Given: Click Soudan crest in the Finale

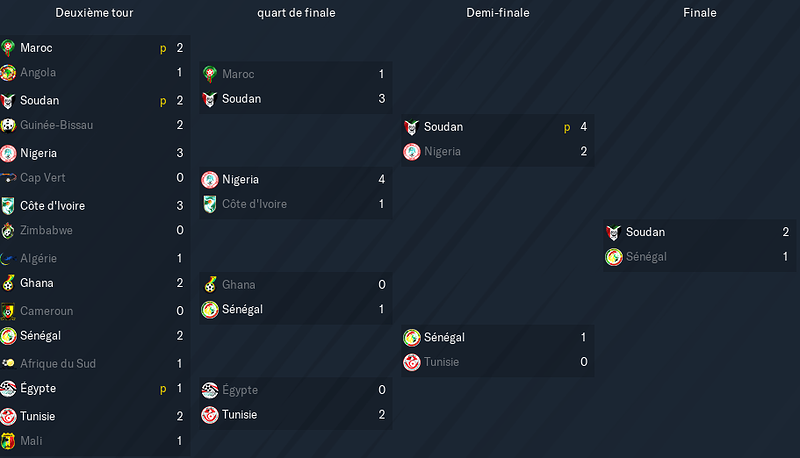Looking at the screenshot, I should pos(613,233).
